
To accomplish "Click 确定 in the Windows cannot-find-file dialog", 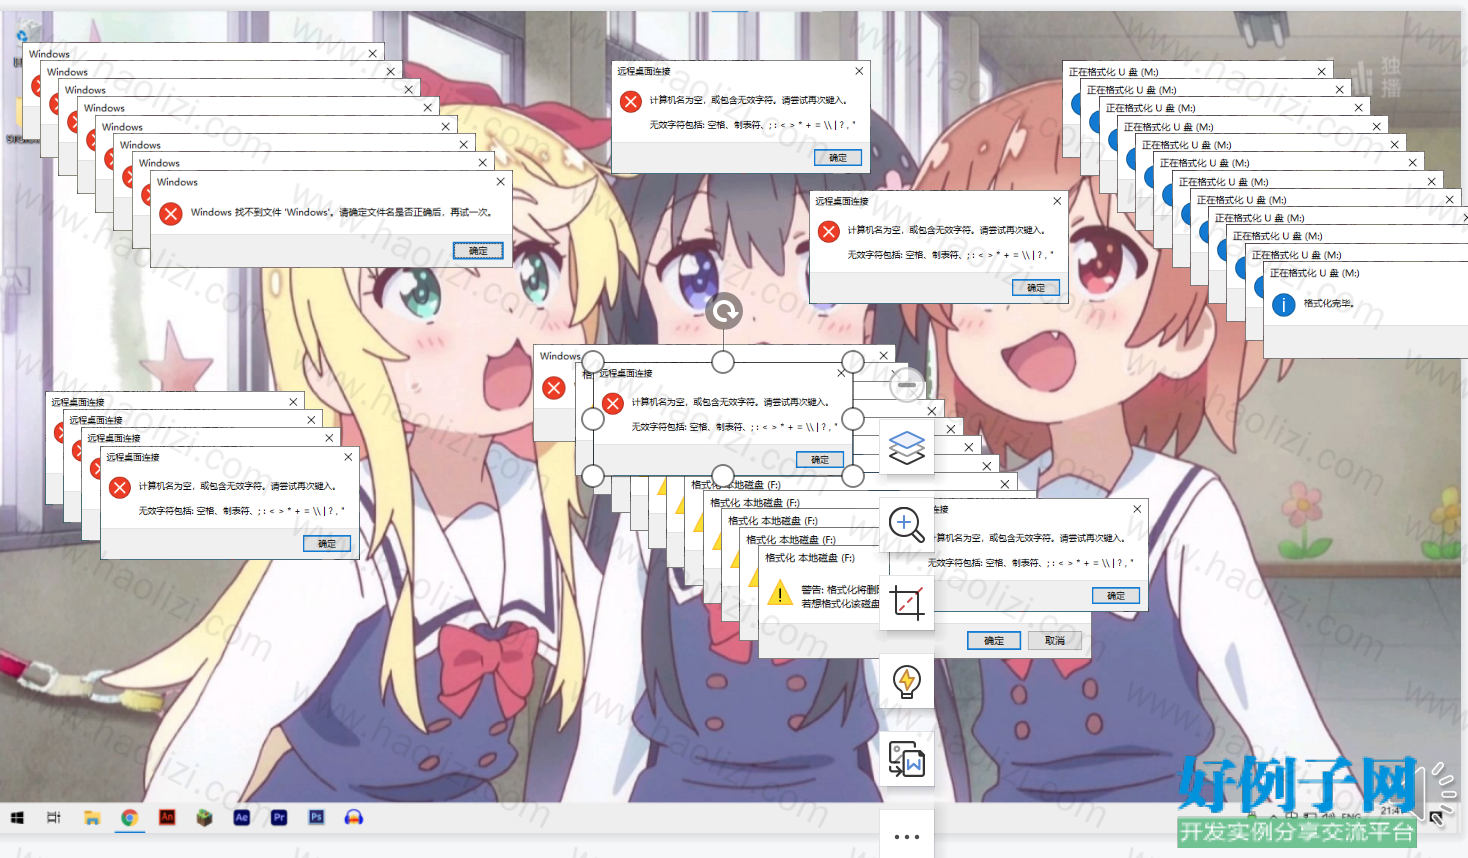I will [478, 250].
